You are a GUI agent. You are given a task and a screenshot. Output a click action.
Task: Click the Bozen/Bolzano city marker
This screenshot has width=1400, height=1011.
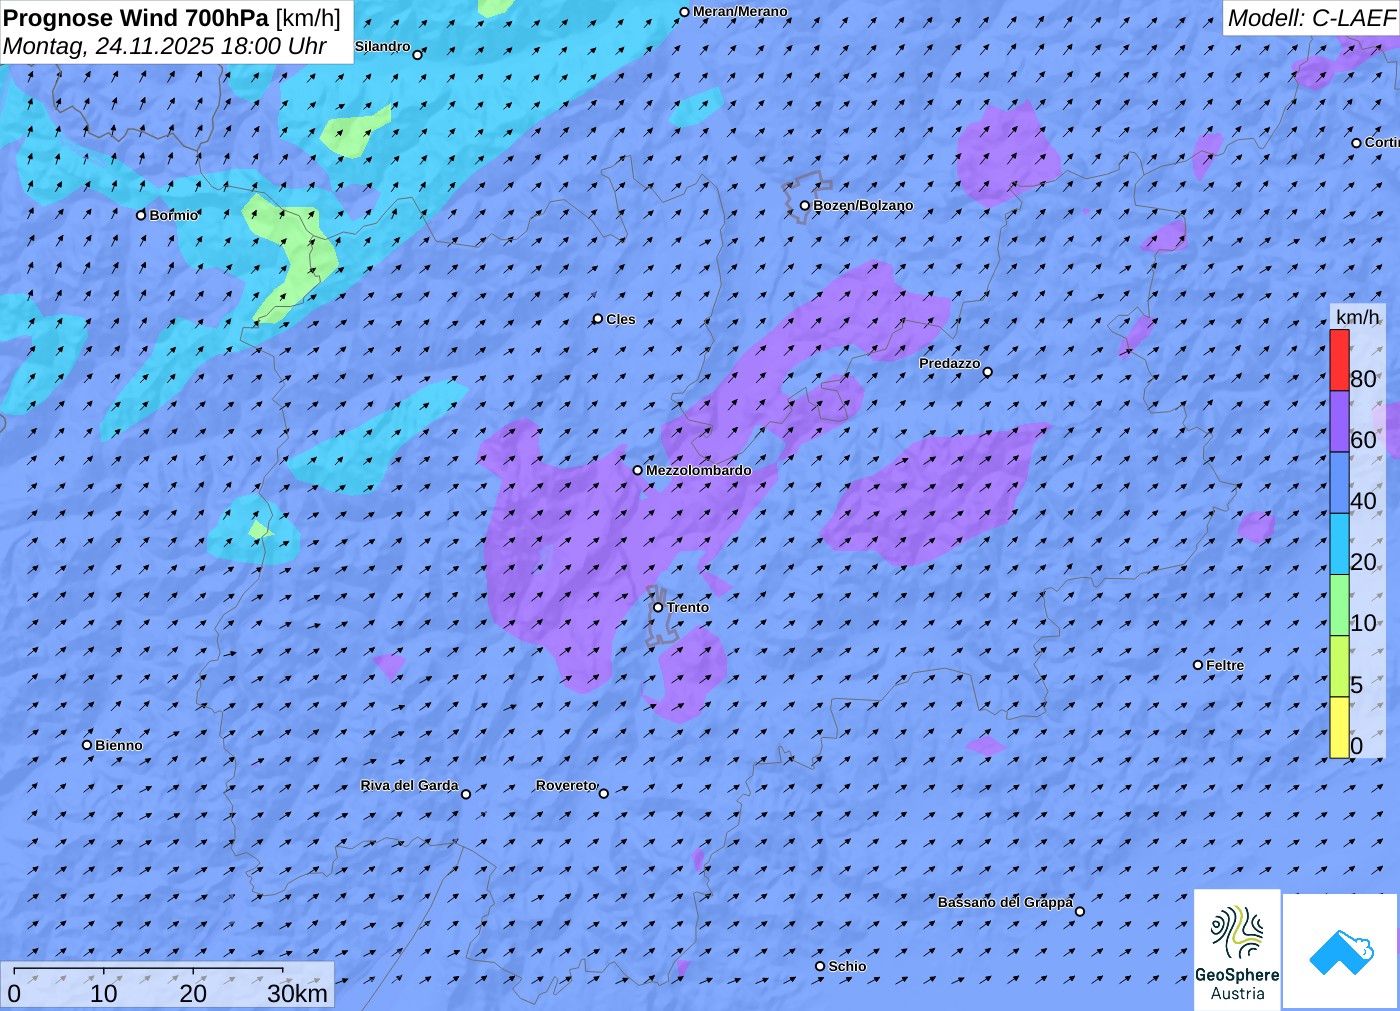tap(805, 206)
